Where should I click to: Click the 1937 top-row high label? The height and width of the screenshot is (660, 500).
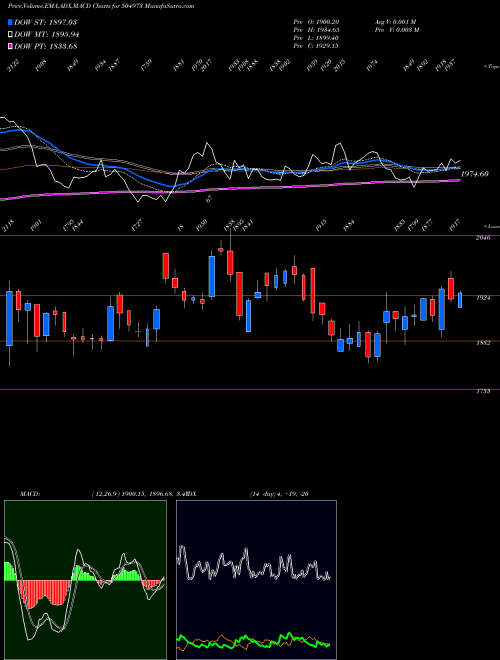451,66
